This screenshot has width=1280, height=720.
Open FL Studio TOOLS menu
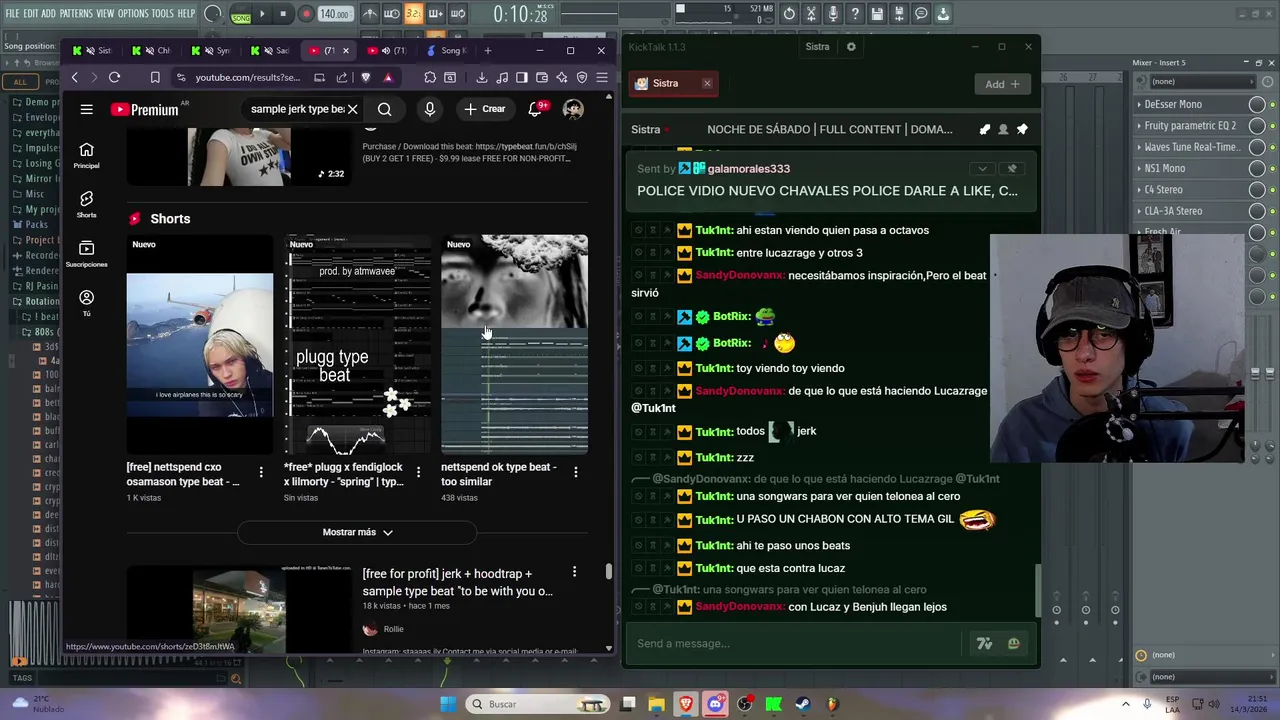click(162, 13)
